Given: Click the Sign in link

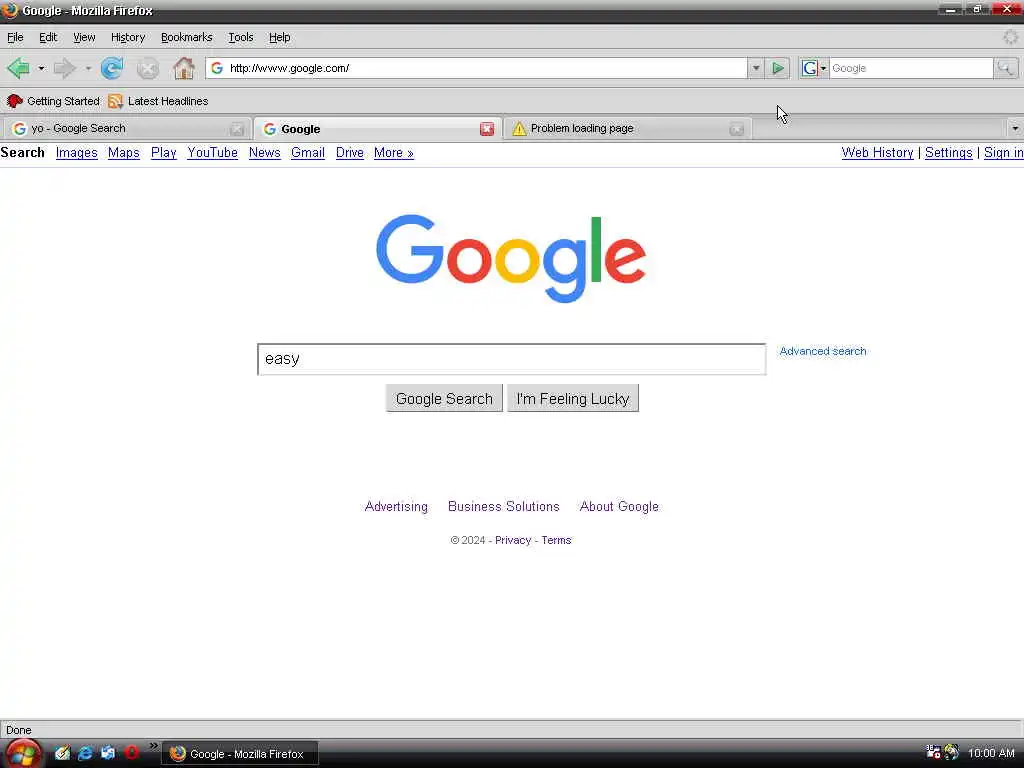Looking at the screenshot, I should pos(1003,153).
